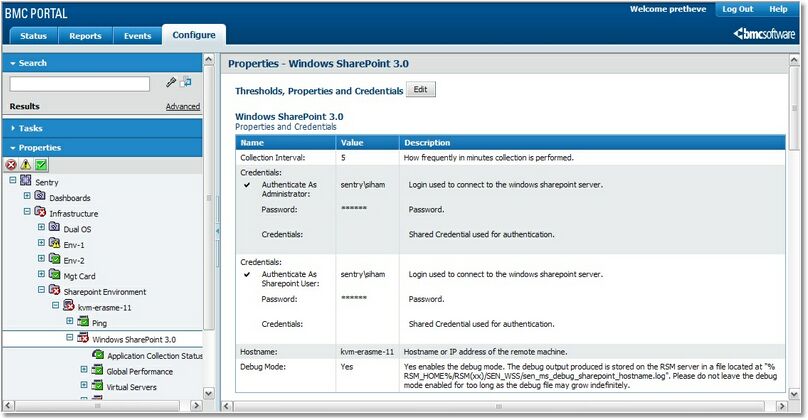Select the Mgt Card folder icon
The image size is (808, 420).
55,275
